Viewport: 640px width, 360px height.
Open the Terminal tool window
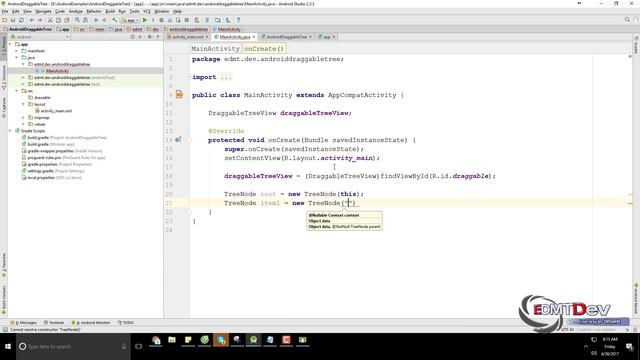tap(54, 322)
